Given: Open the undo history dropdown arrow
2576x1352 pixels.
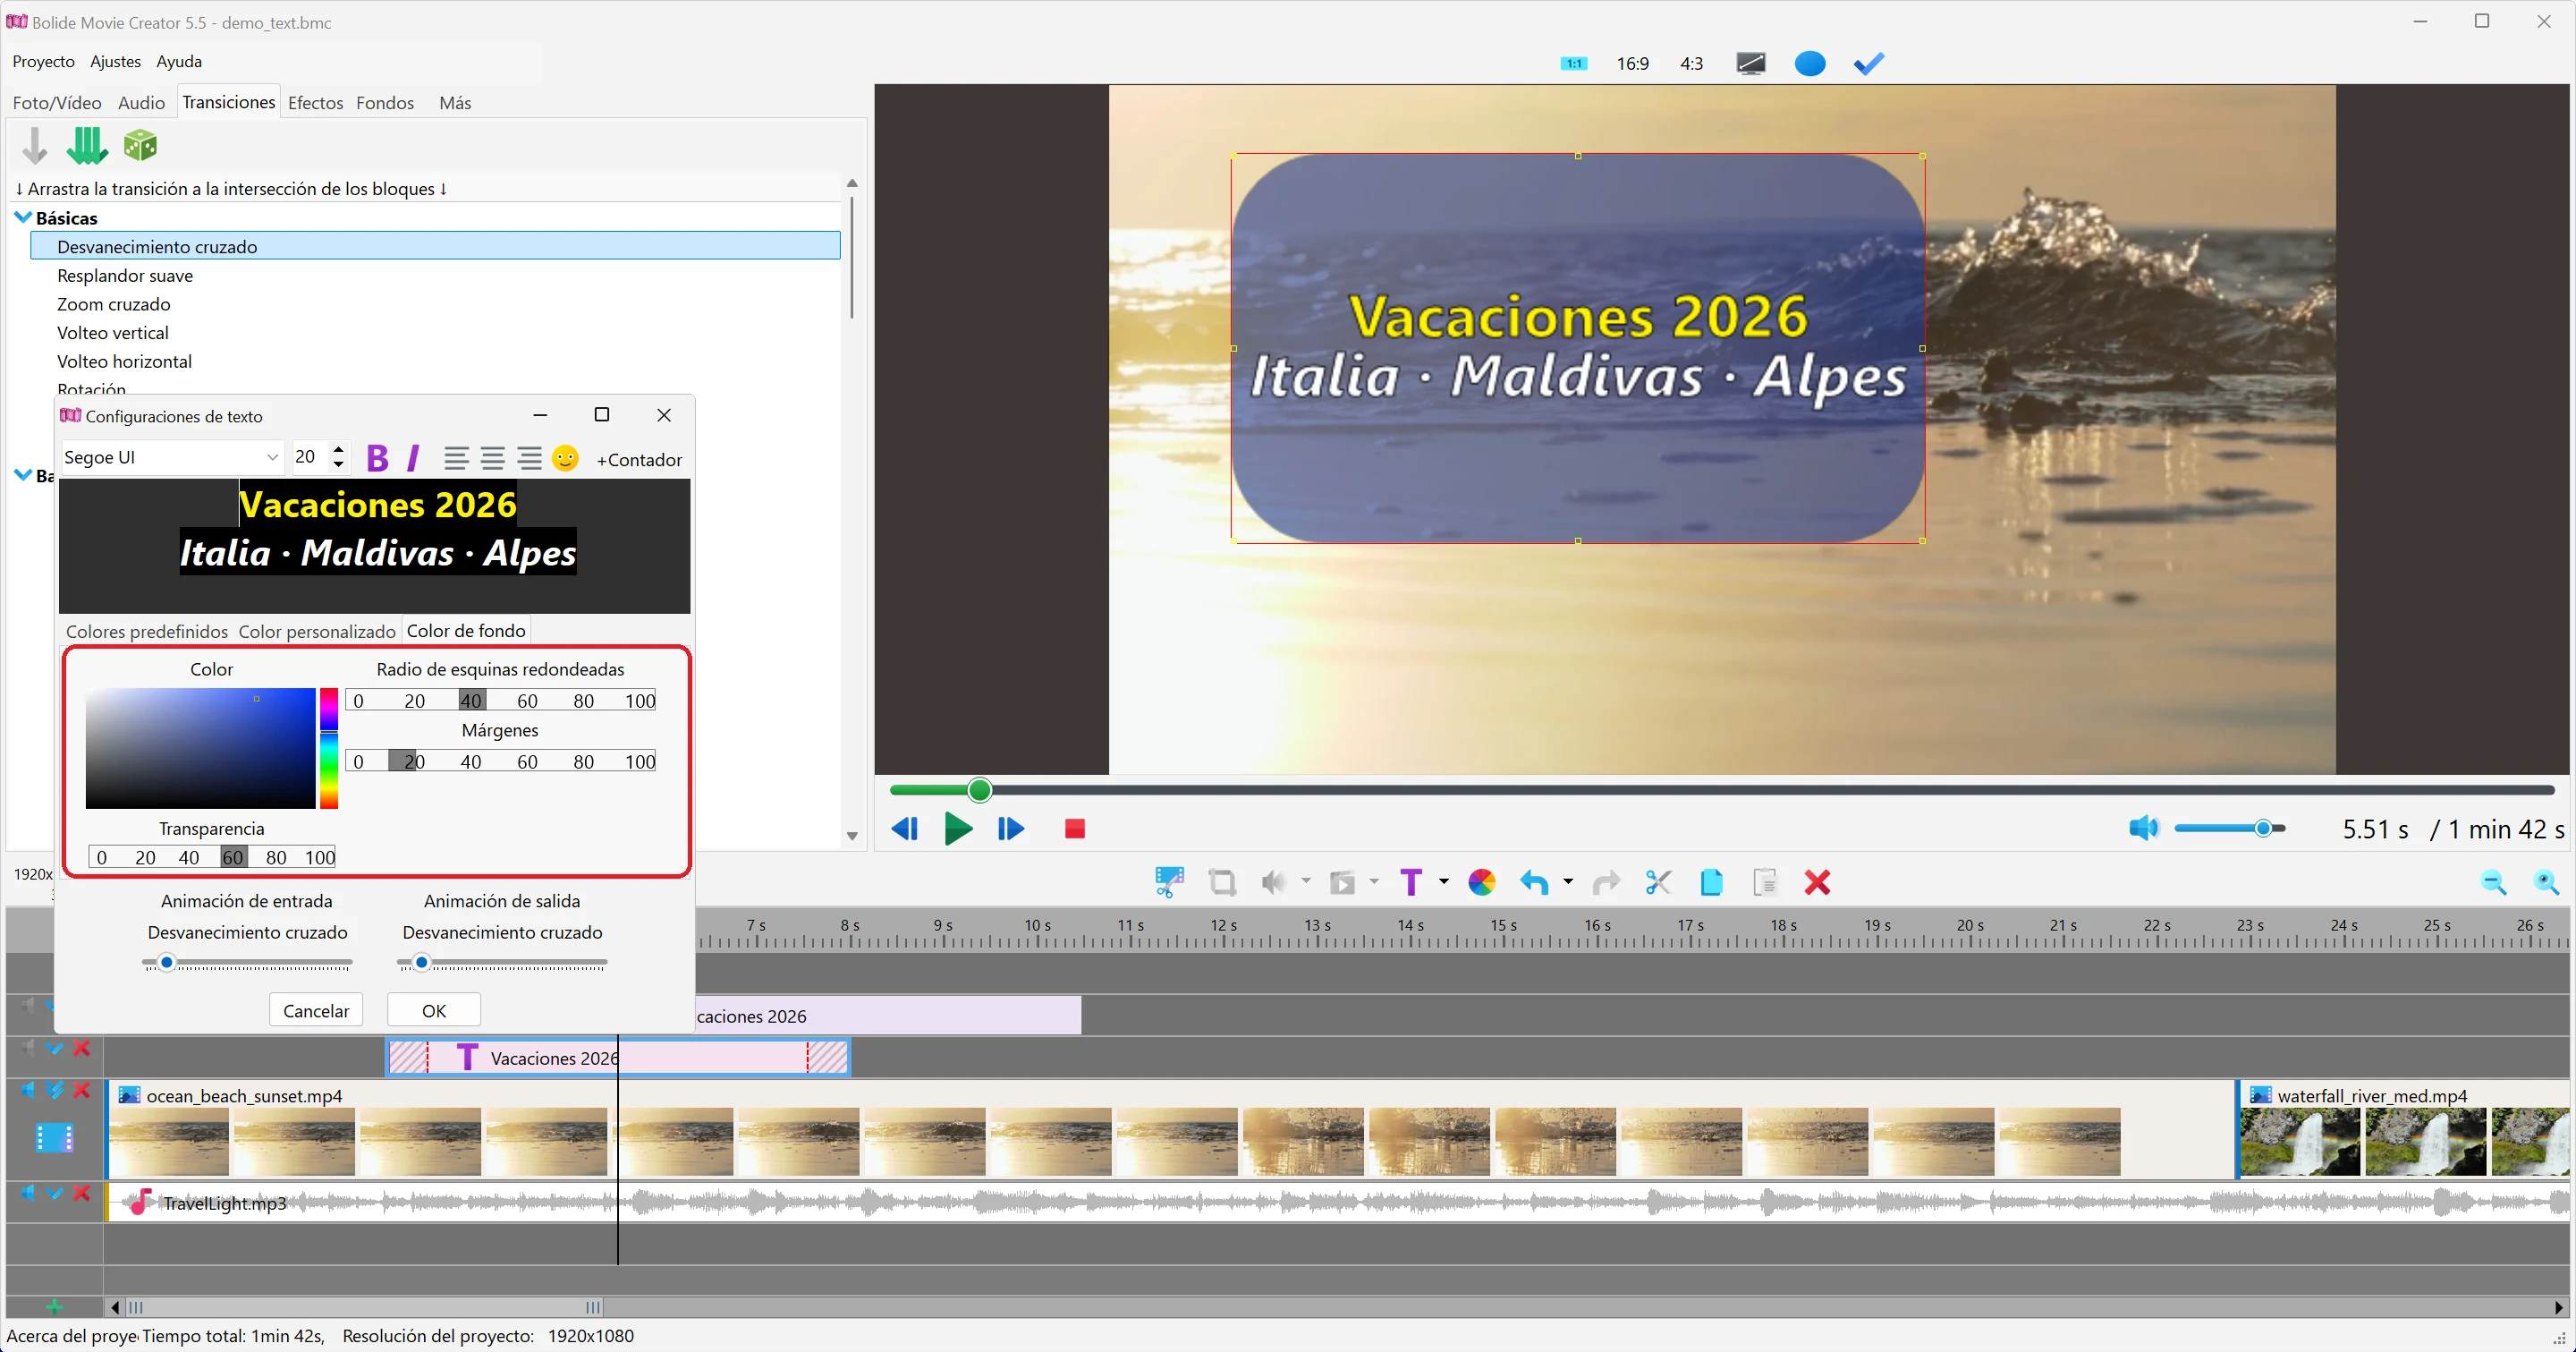Looking at the screenshot, I should coord(1567,882).
